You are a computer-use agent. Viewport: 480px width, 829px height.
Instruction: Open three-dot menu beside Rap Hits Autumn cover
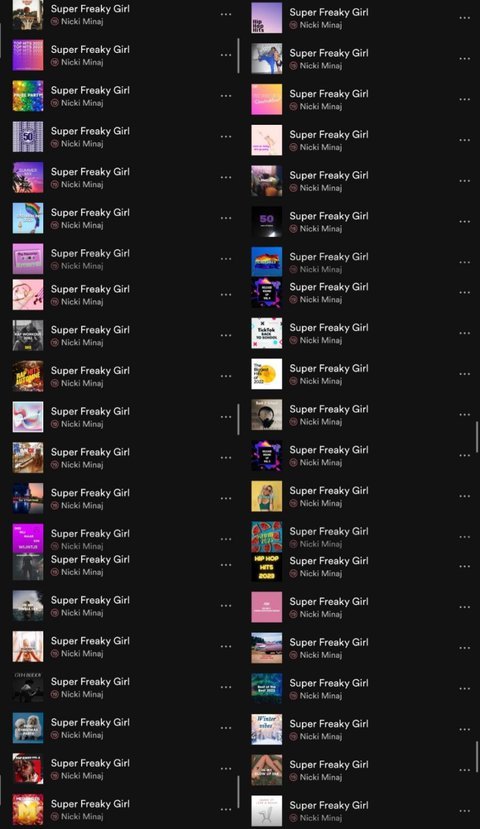[226, 376]
